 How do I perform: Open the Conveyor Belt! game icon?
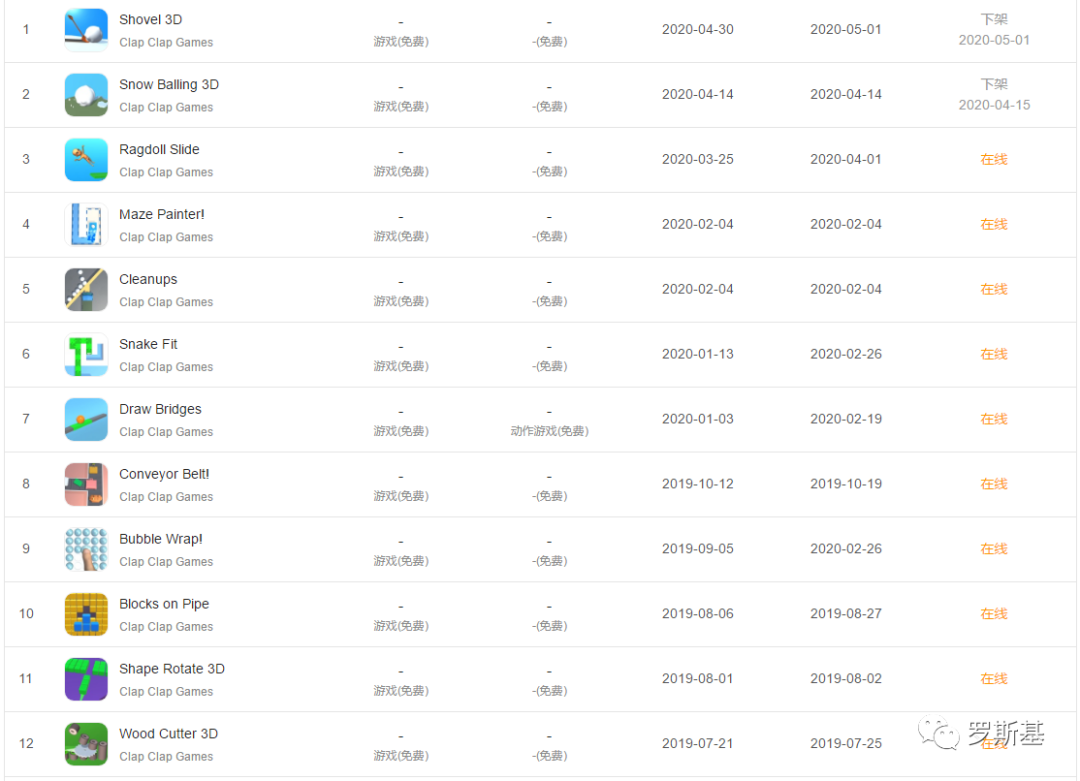click(x=86, y=485)
